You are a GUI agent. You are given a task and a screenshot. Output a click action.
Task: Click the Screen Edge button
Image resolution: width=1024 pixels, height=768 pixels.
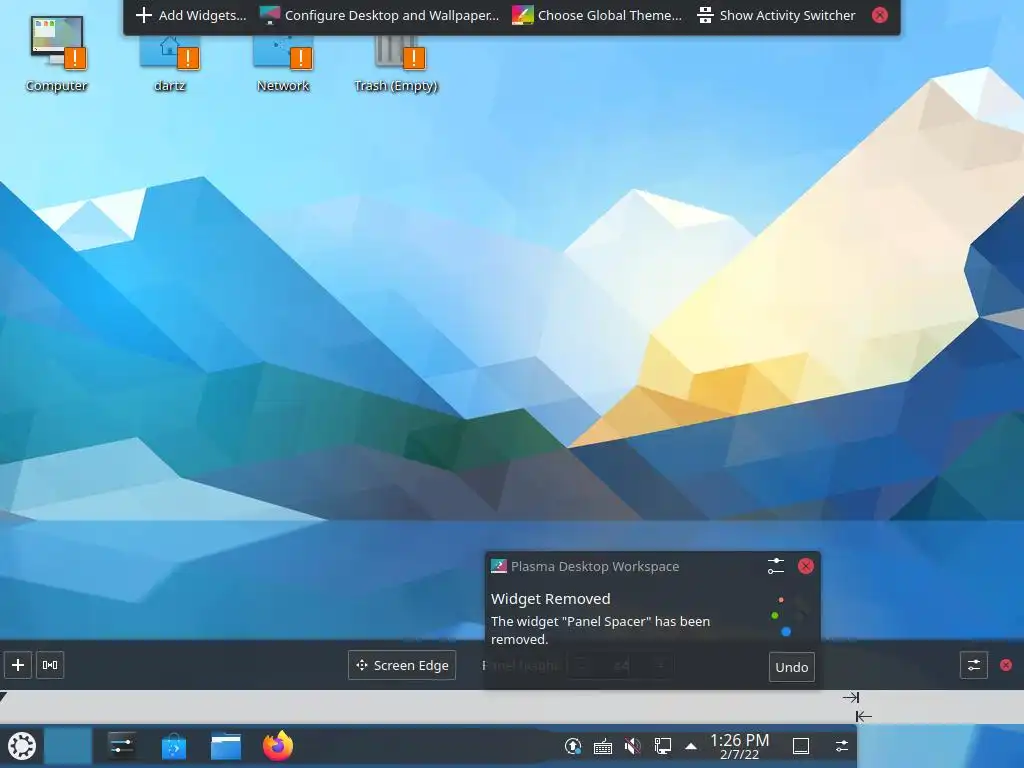pos(402,665)
